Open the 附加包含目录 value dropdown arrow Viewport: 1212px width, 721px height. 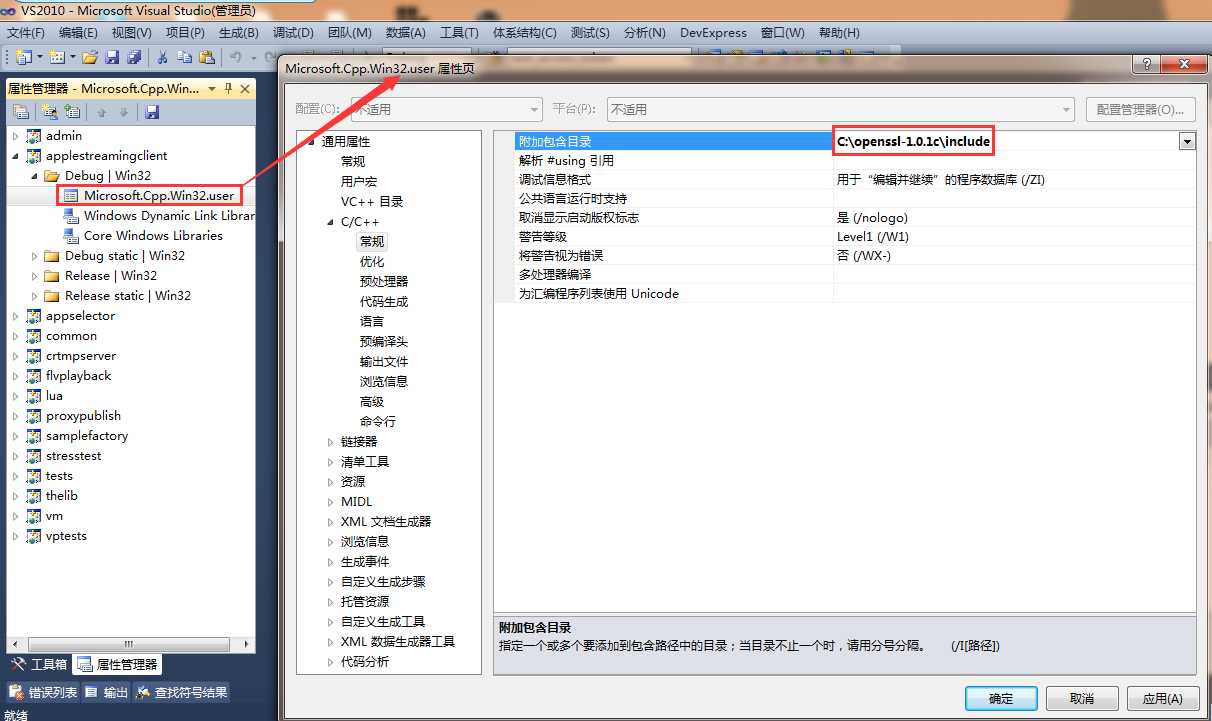[1187, 141]
